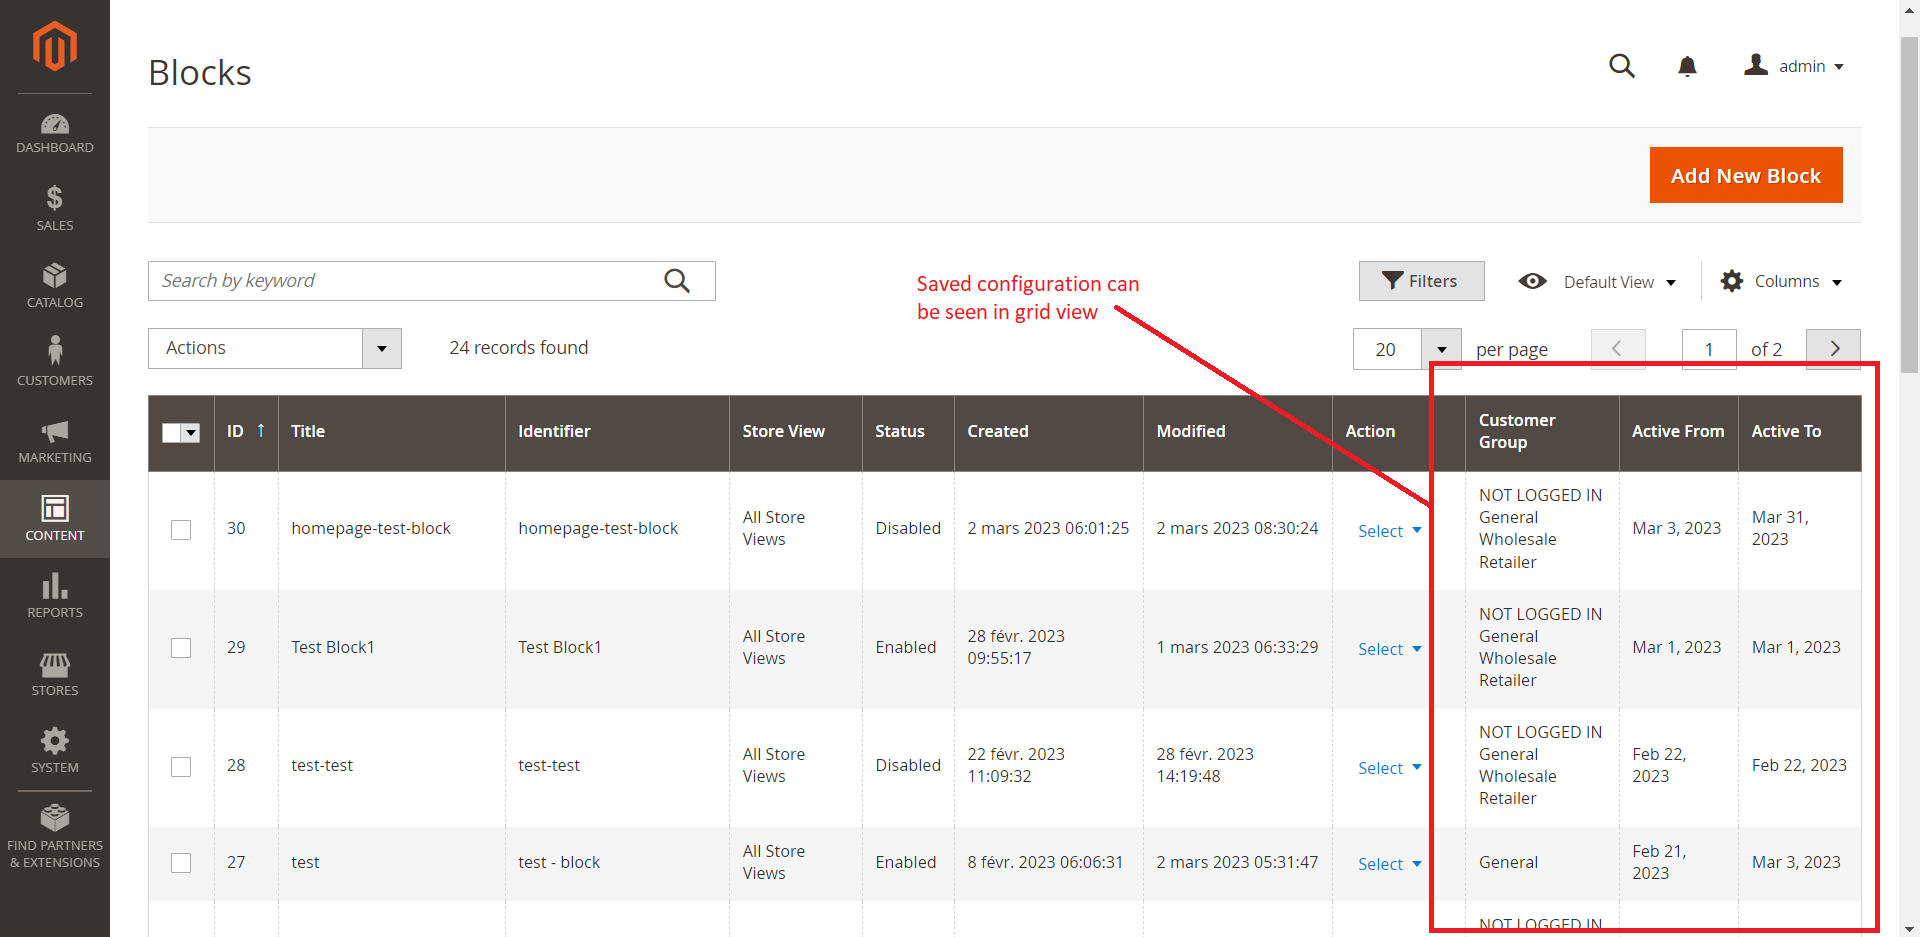Click the Magento logo
The image size is (1920, 937).
click(x=55, y=45)
